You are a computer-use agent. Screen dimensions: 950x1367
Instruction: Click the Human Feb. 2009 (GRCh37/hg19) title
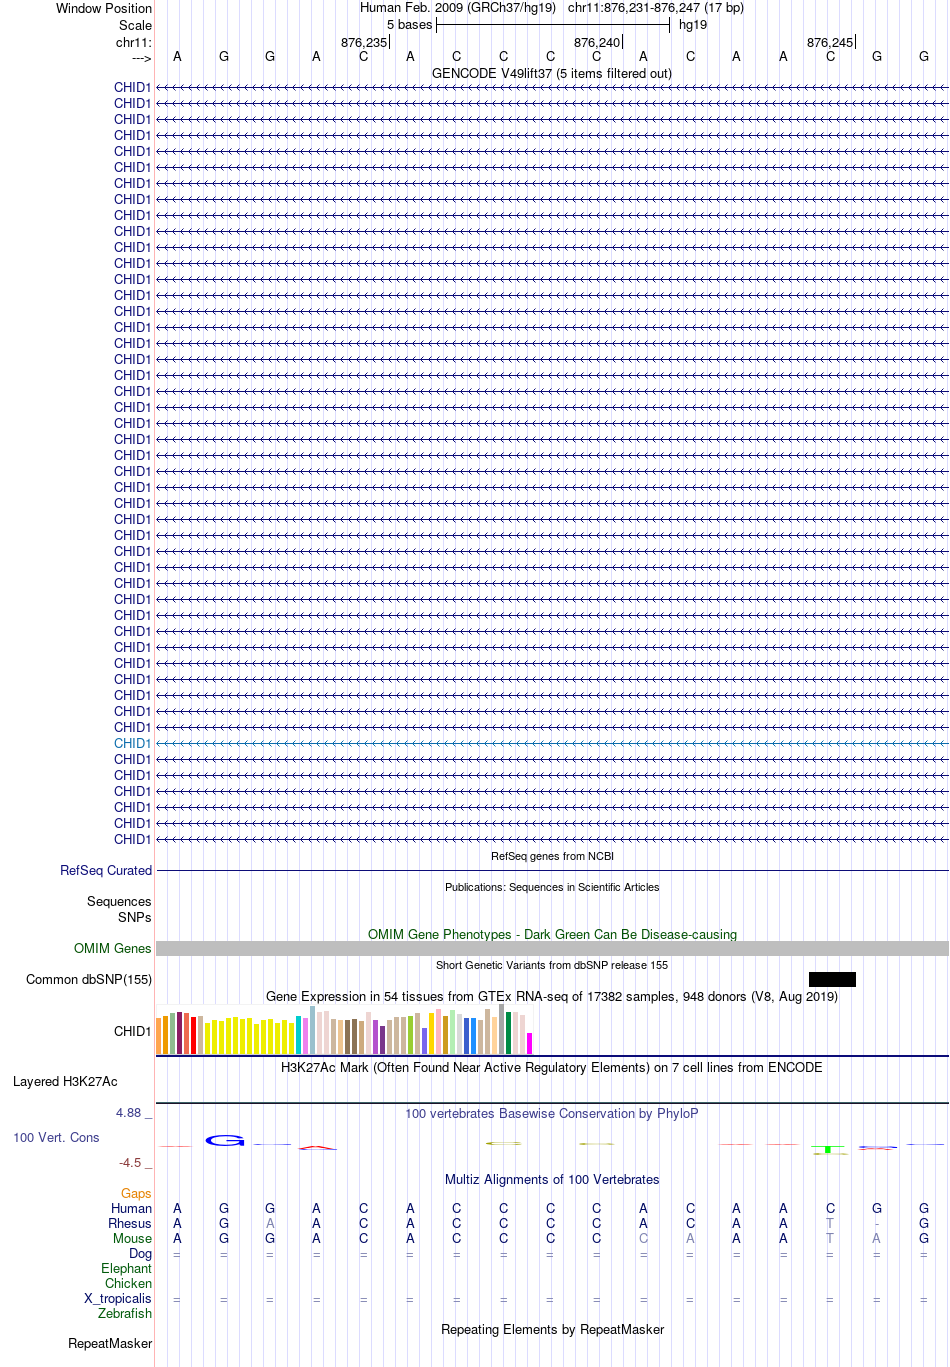coord(458,8)
